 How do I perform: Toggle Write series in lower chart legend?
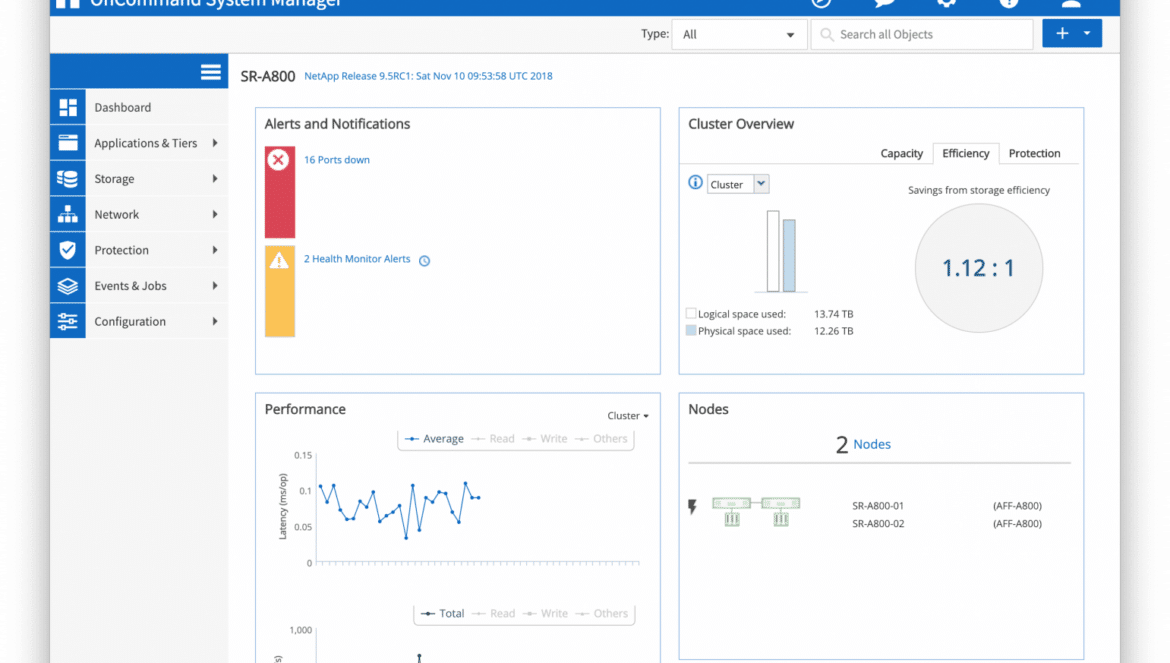click(x=545, y=614)
